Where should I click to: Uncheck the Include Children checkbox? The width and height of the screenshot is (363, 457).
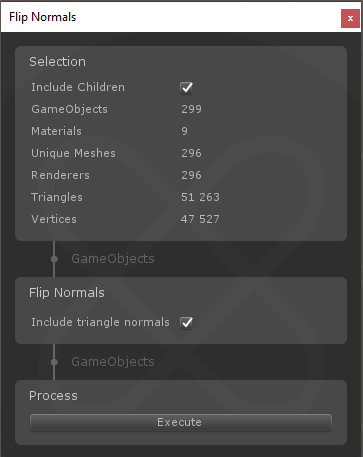(x=186, y=88)
